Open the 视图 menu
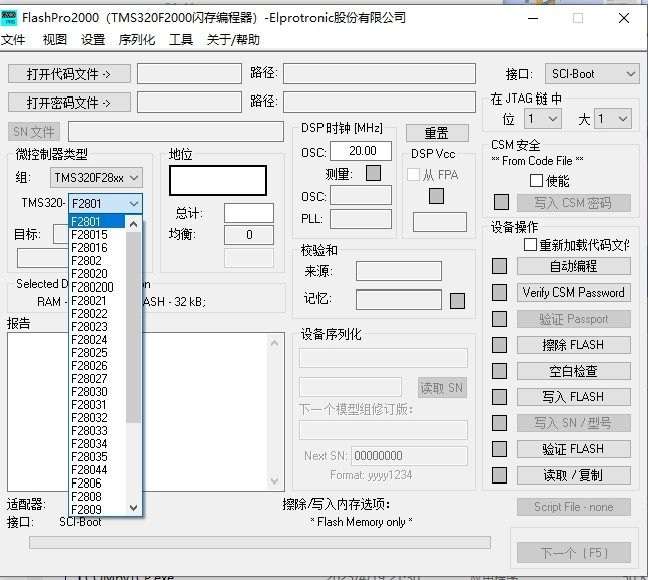This screenshot has width=648, height=580. (x=55, y=40)
